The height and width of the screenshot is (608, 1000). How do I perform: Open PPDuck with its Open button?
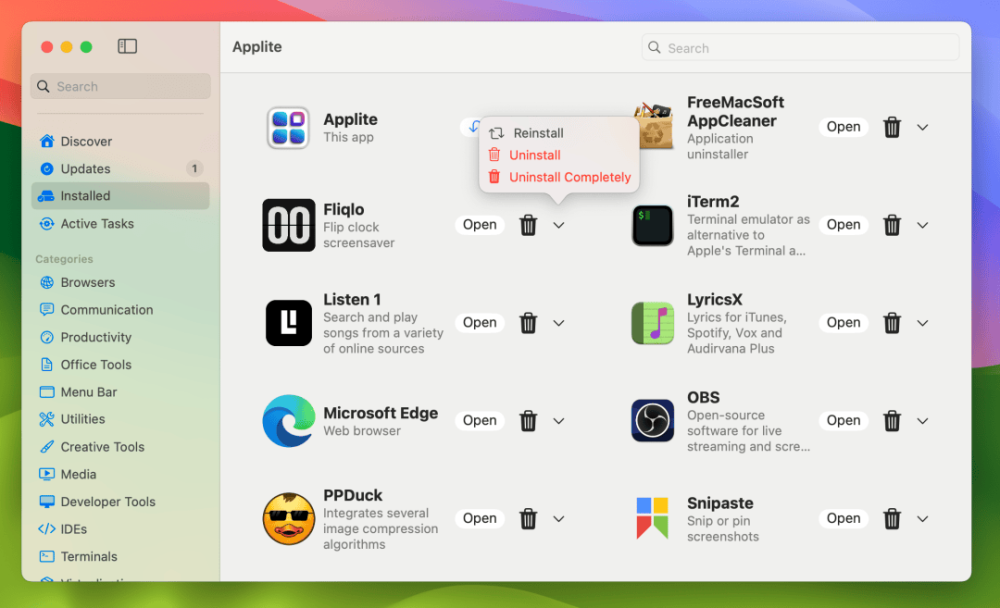click(x=480, y=519)
